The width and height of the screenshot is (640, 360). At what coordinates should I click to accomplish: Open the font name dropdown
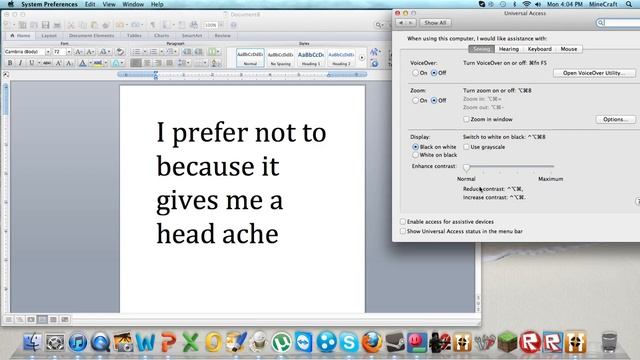tap(48, 52)
